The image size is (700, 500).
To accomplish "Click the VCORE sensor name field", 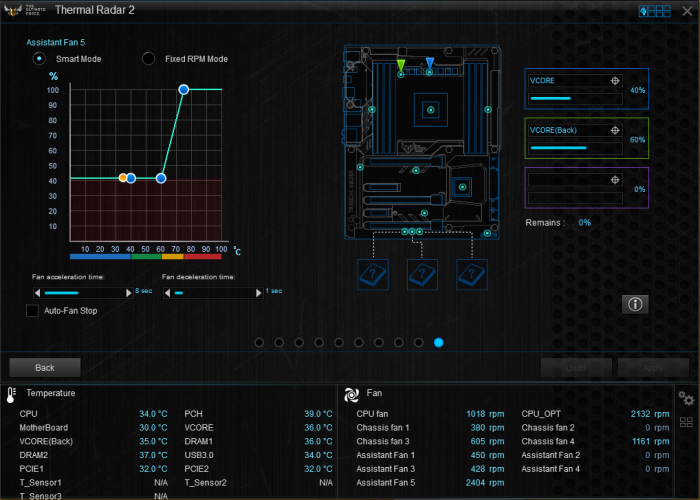I will point(575,80).
